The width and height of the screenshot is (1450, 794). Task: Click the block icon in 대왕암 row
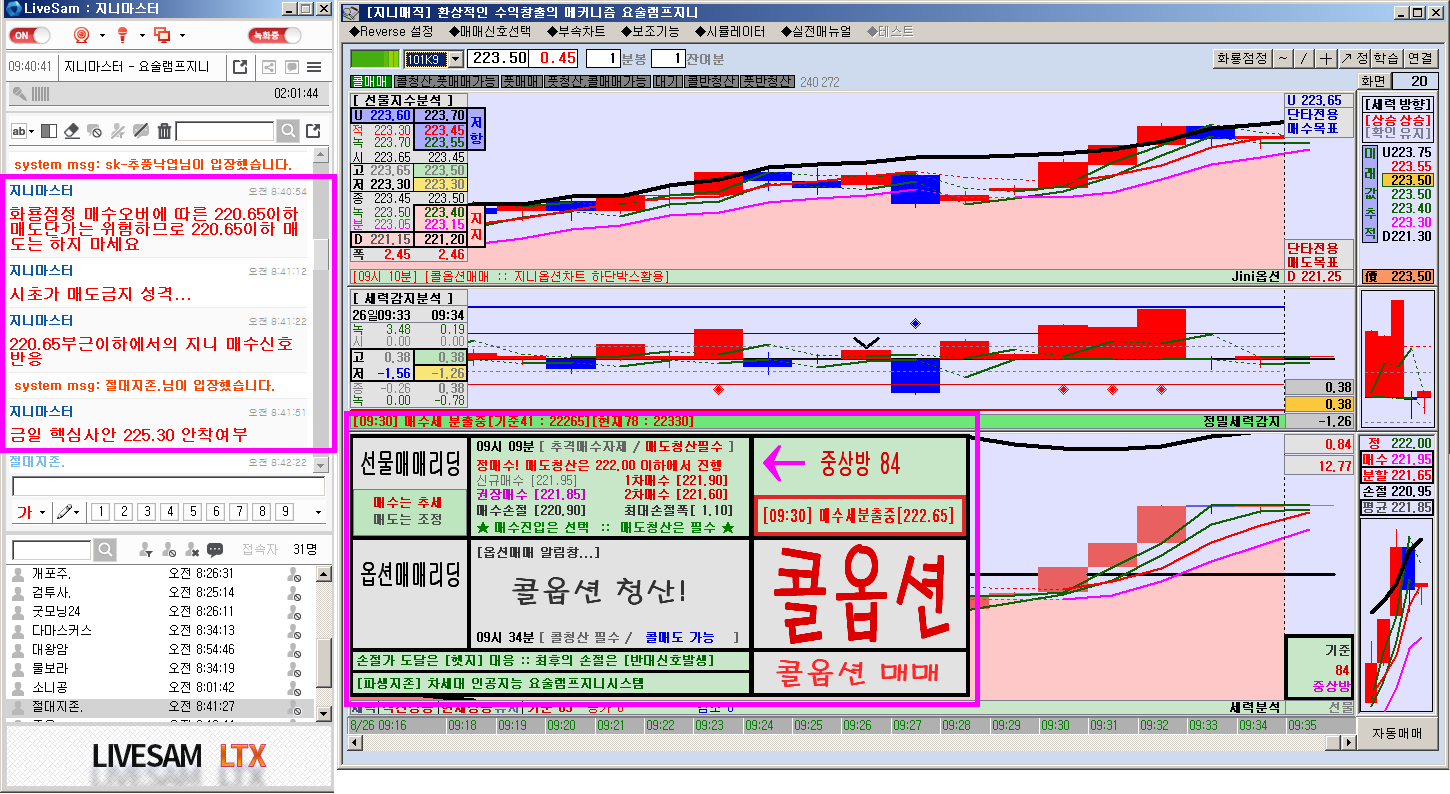(294, 650)
